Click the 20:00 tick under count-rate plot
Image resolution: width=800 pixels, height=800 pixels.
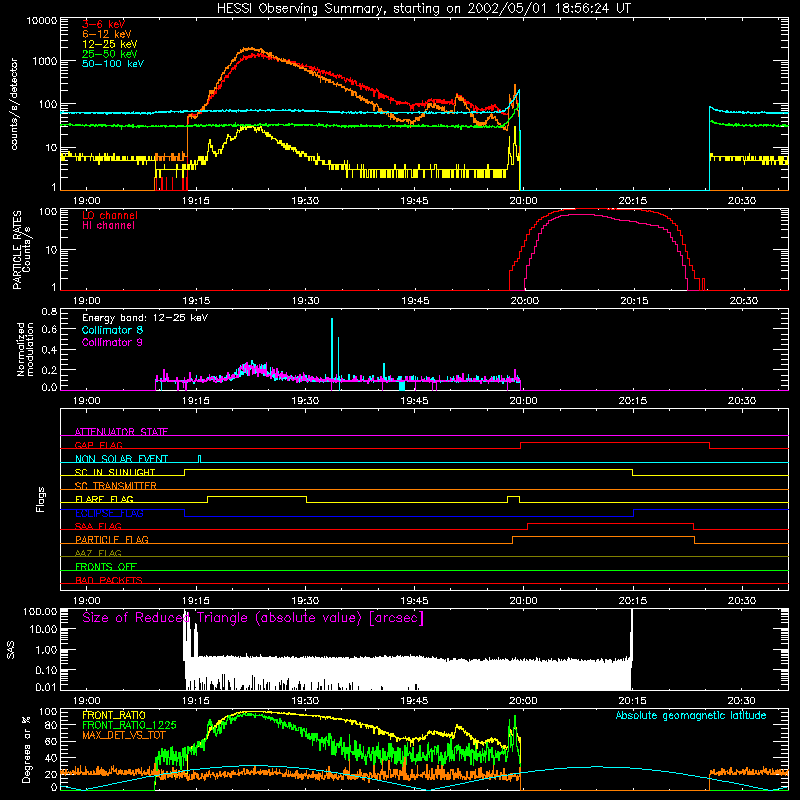point(523,201)
